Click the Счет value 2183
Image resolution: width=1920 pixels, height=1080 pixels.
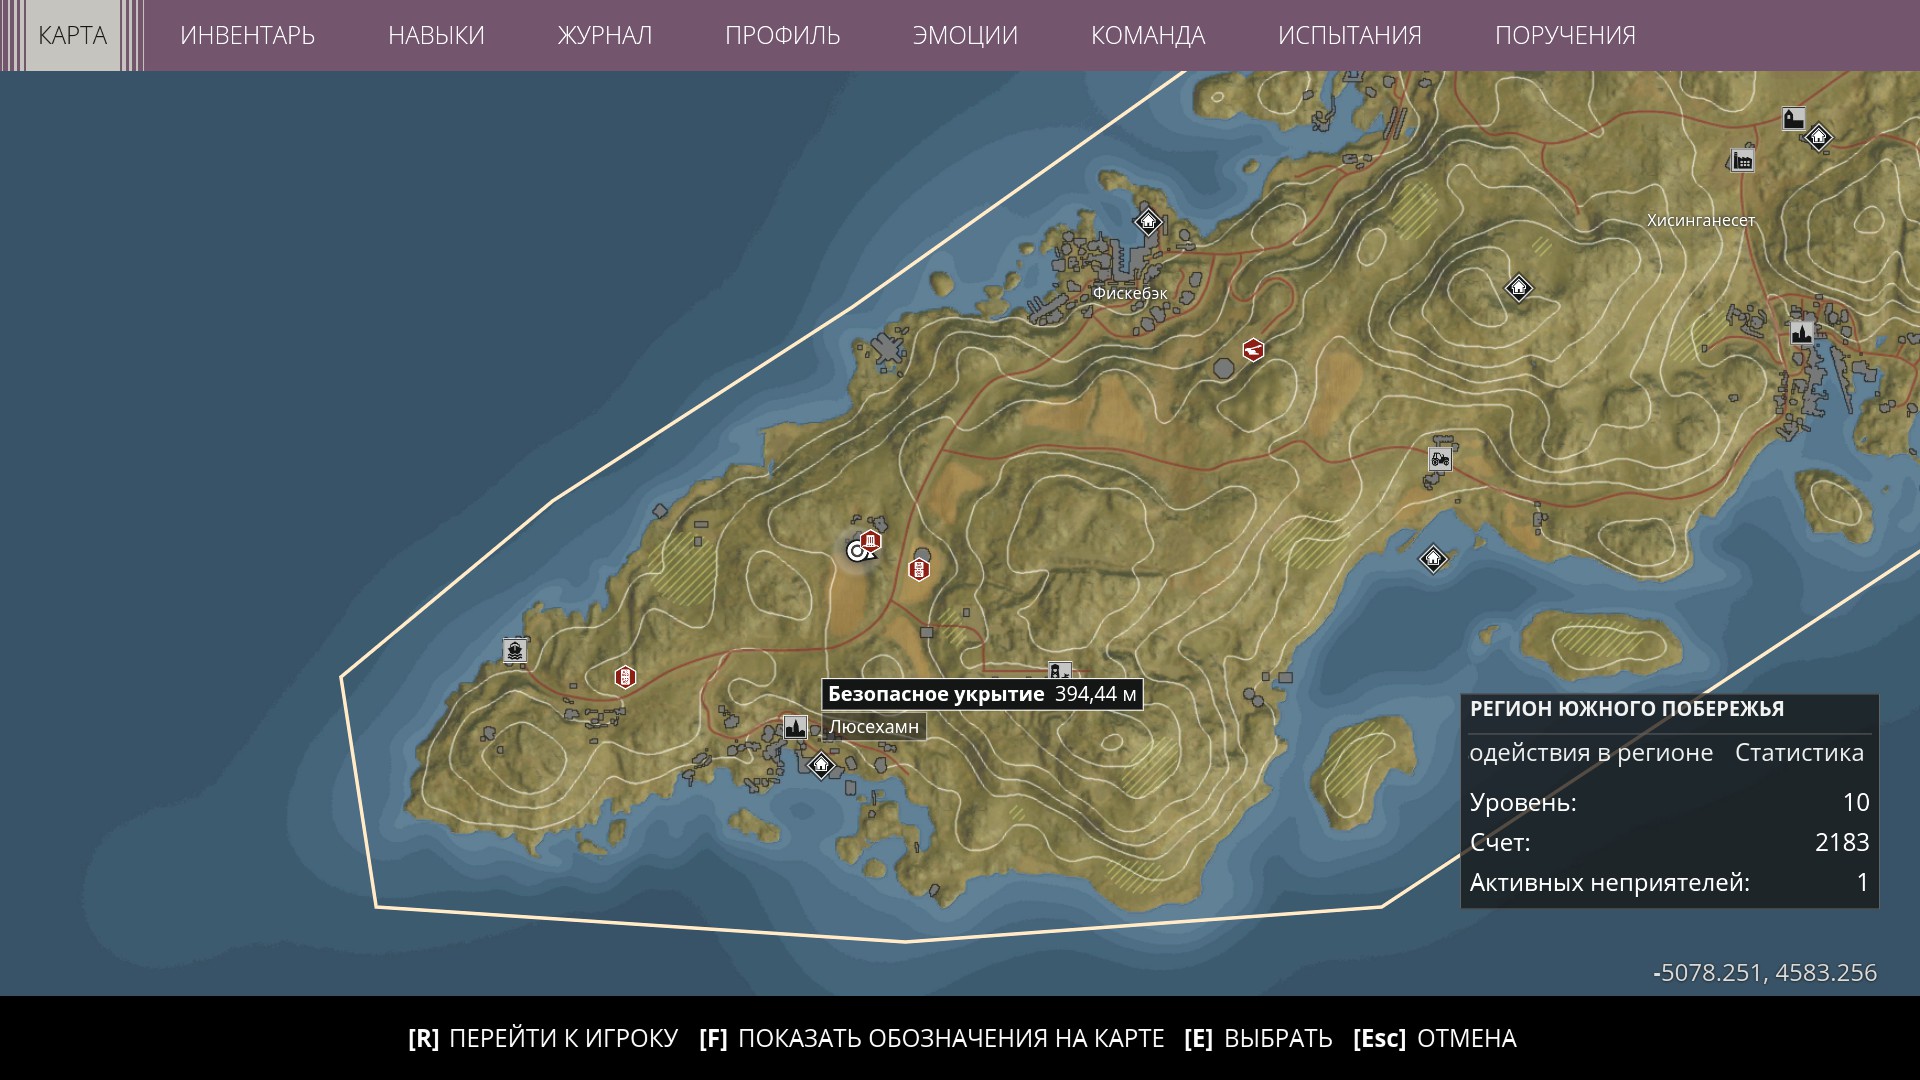click(1842, 842)
